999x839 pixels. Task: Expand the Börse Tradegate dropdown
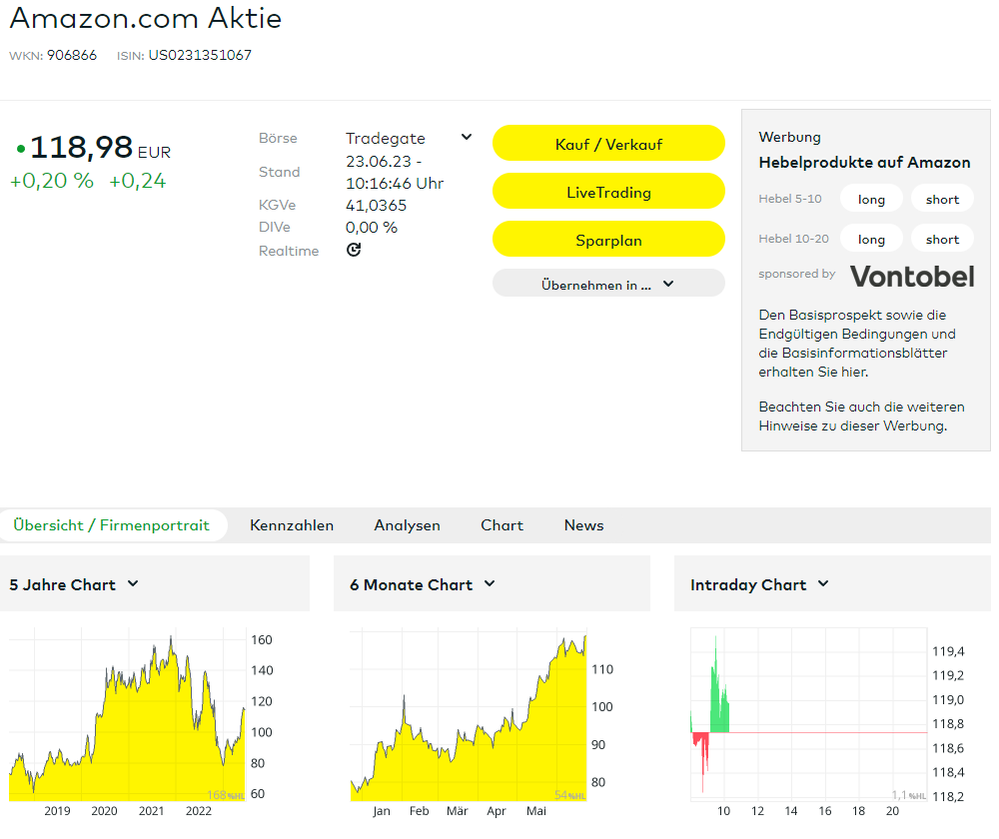(466, 138)
